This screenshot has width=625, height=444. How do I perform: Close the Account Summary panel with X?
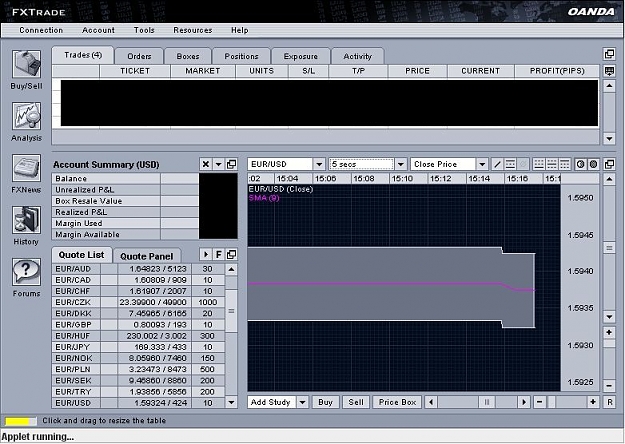[206, 164]
